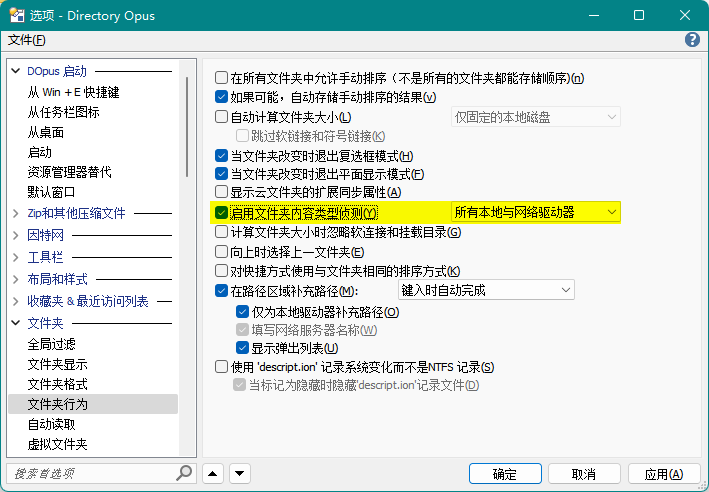Open the 所有本地与网络驱动器 dropdown
Image resolution: width=709 pixels, height=492 pixels.
click(x=535, y=212)
